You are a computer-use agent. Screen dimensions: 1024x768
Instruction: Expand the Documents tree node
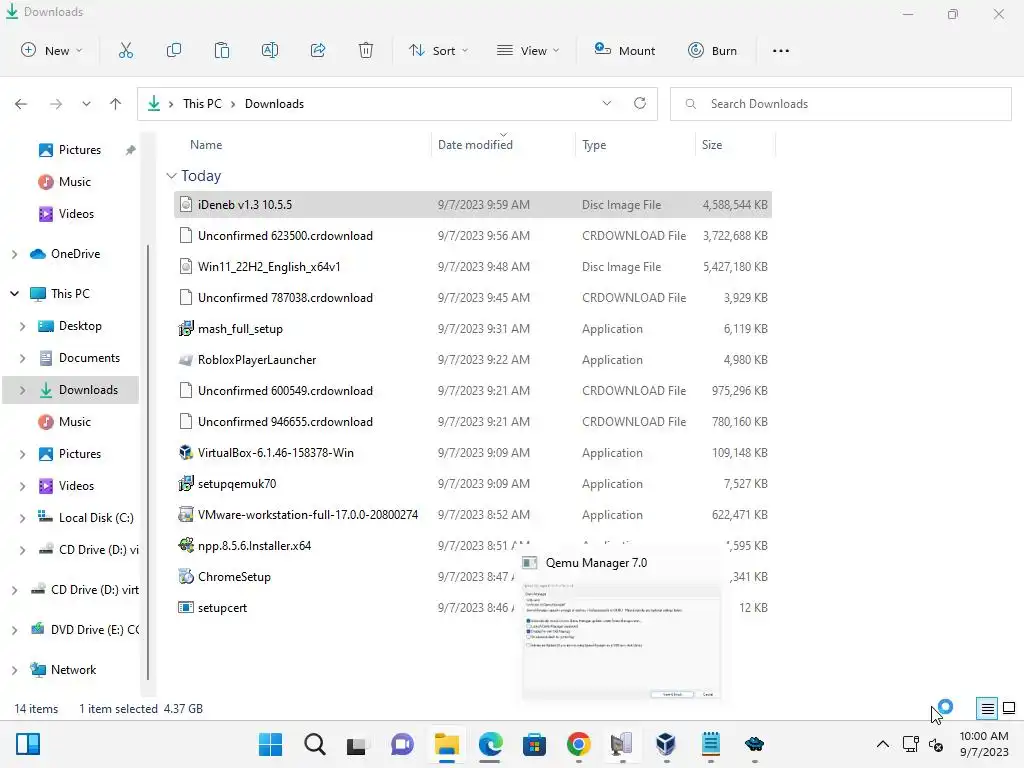[x=22, y=358]
